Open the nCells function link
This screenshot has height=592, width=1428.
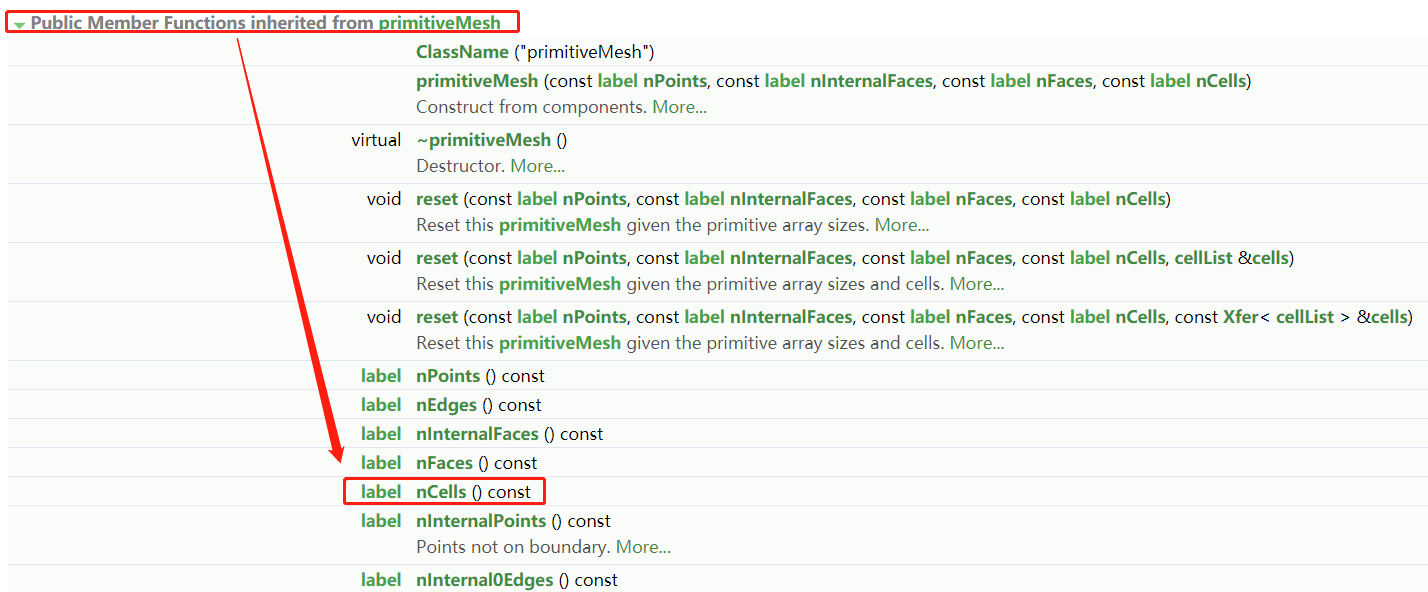pos(441,492)
